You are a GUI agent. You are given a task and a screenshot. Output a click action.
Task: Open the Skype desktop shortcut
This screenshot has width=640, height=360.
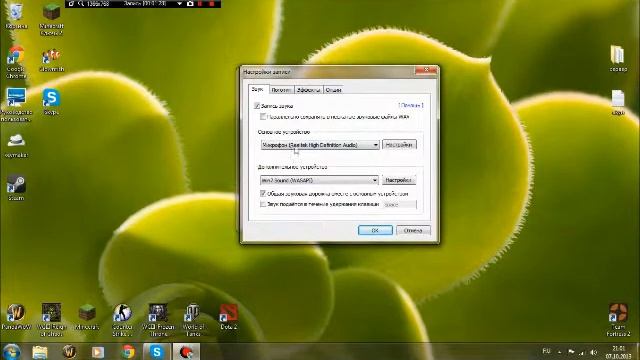pyautogui.click(x=51, y=101)
